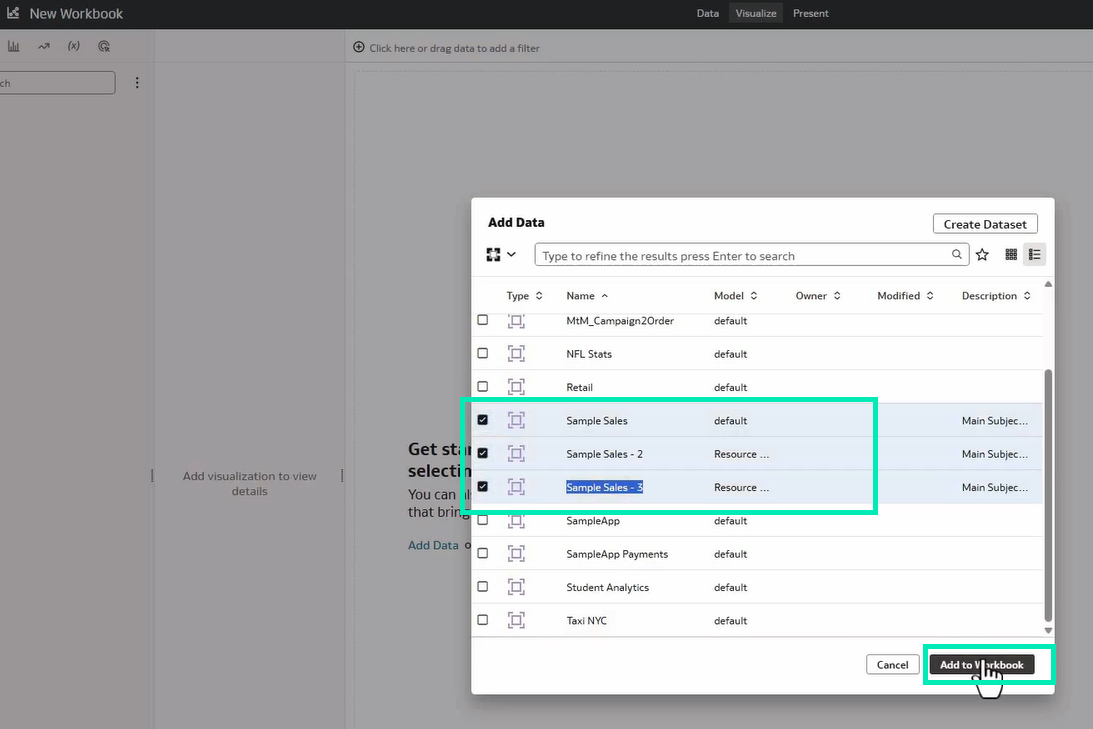1093x729 pixels.
Task: Click the subject area icon for Taxi NYC
Action: [516, 620]
